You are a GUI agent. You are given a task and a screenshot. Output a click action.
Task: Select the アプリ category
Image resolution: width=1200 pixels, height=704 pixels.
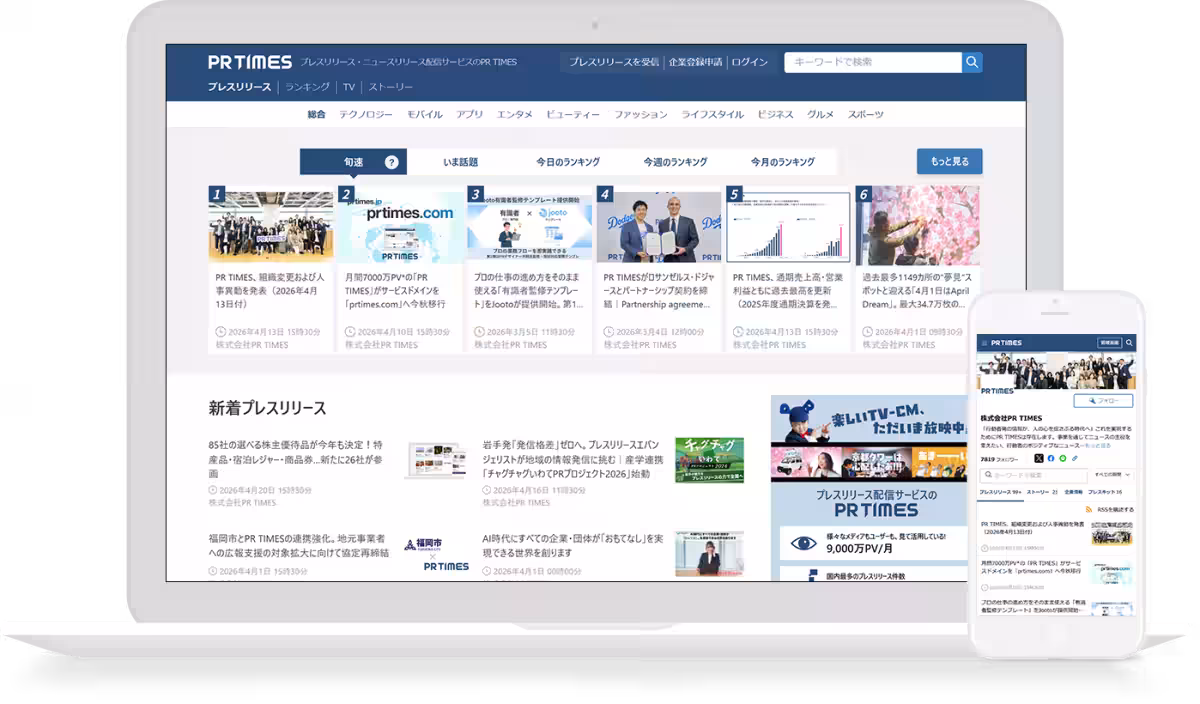[x=470, y=114]
